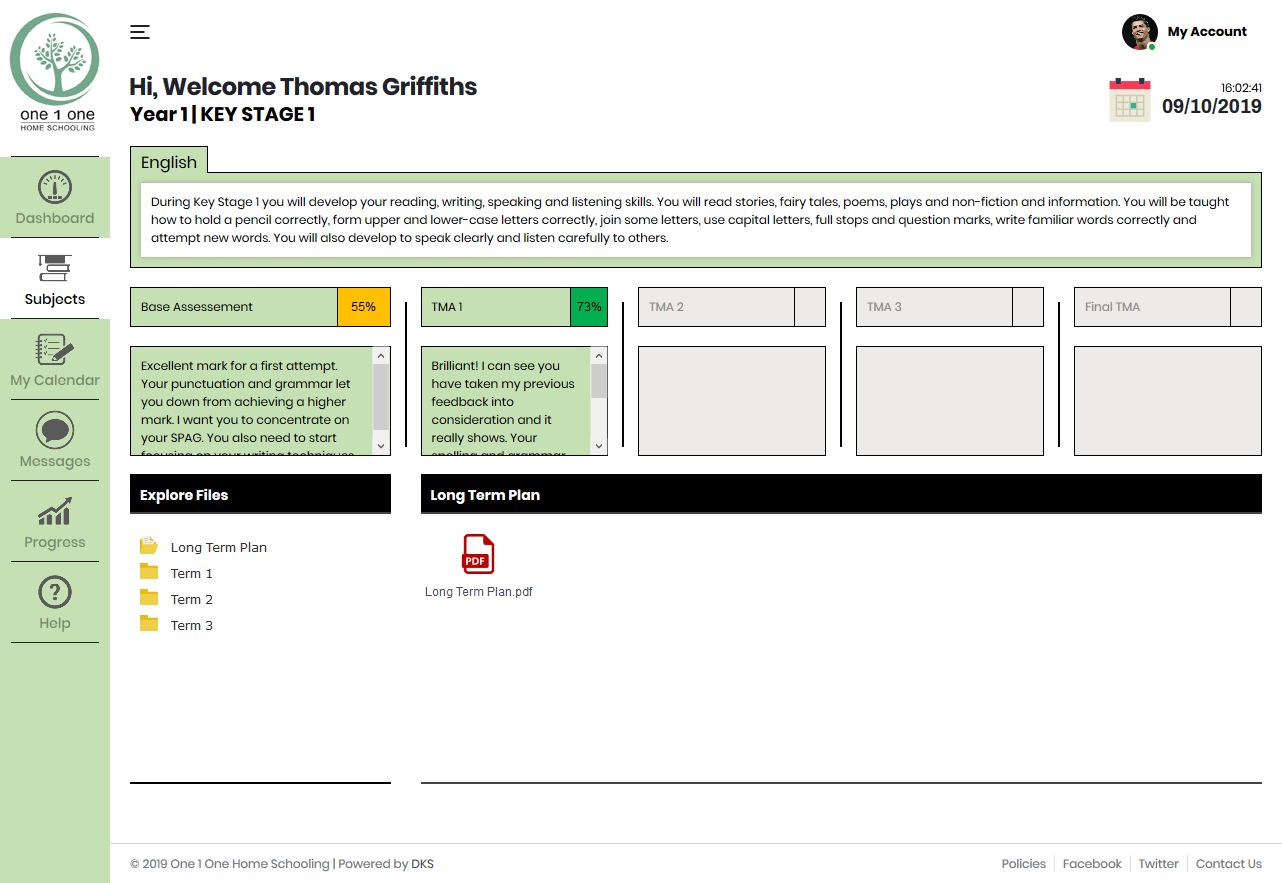Click the Help question mark icon
This screenshot has width=1282, height=883.
click(x=55, y=593)
